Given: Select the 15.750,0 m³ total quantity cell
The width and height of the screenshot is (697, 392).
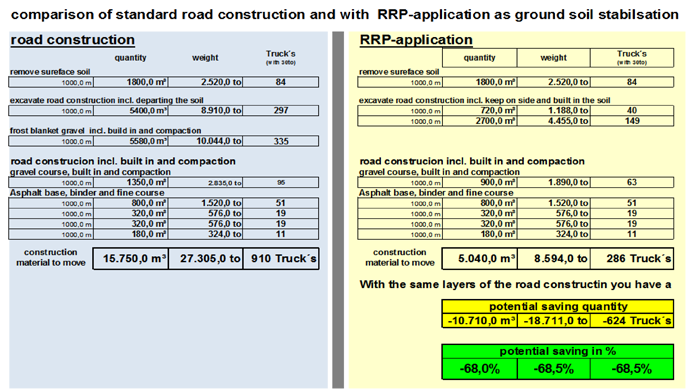Looking at the screenshot, I should coord(131,259).
